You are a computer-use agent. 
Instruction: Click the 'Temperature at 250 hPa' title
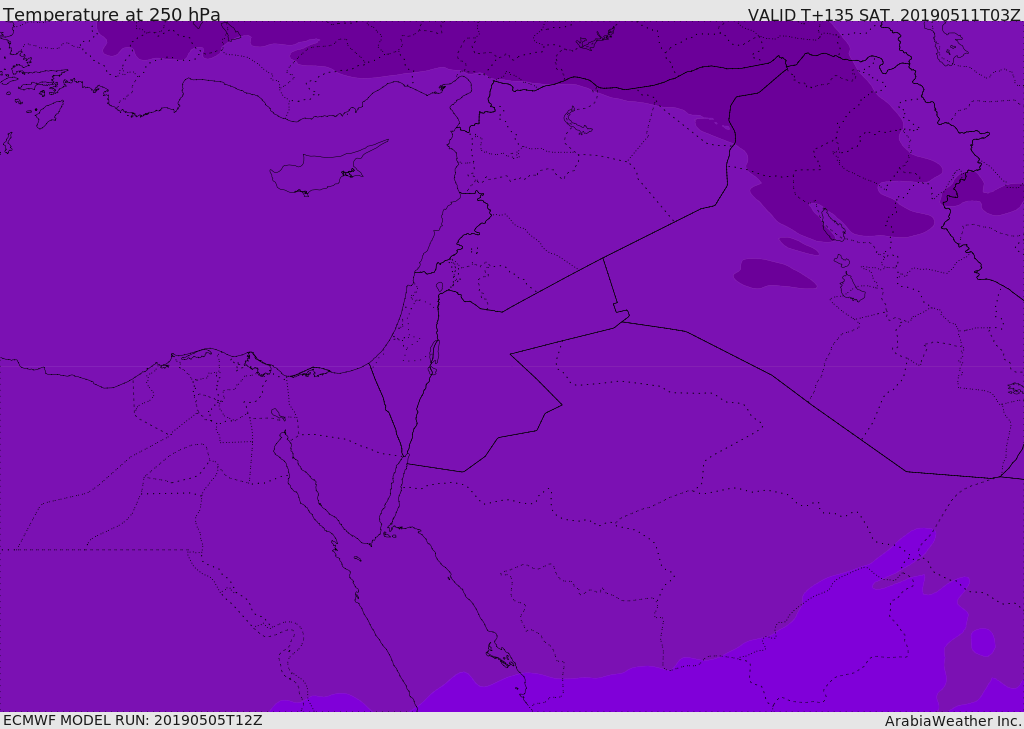(x=112, y=14)
